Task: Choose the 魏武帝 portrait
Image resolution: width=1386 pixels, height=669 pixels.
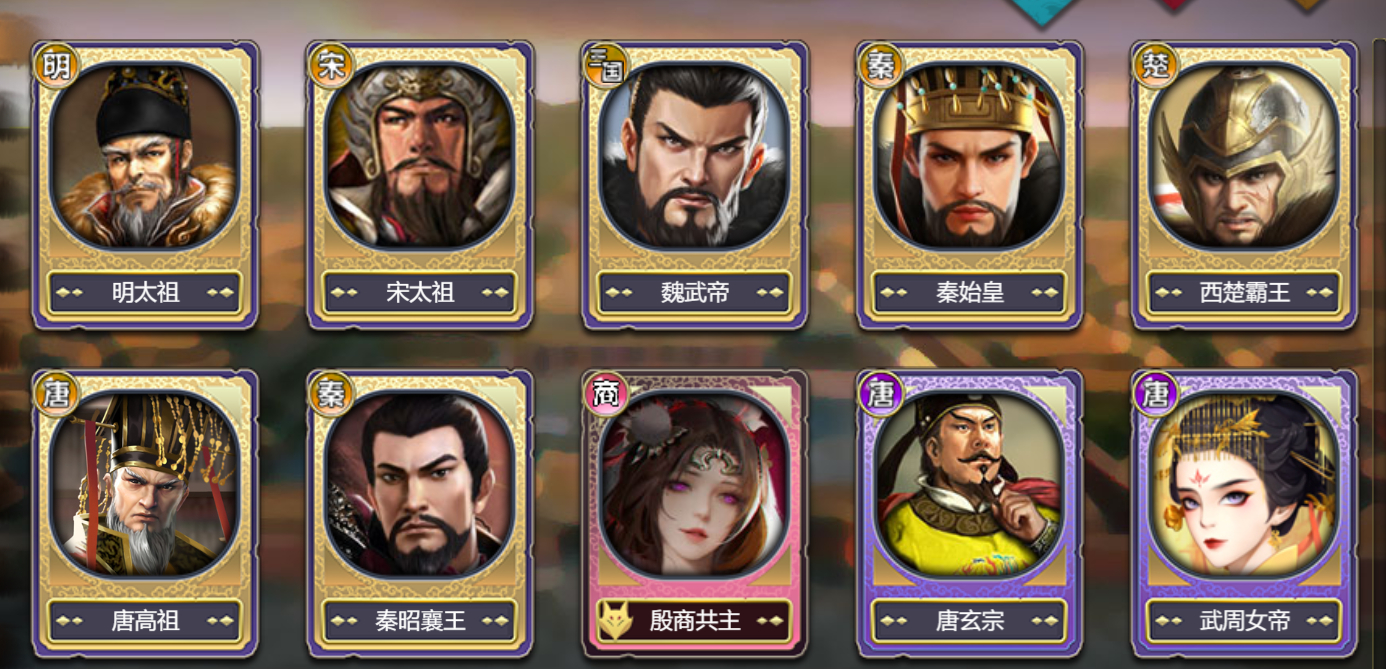Action: point(695,157)
